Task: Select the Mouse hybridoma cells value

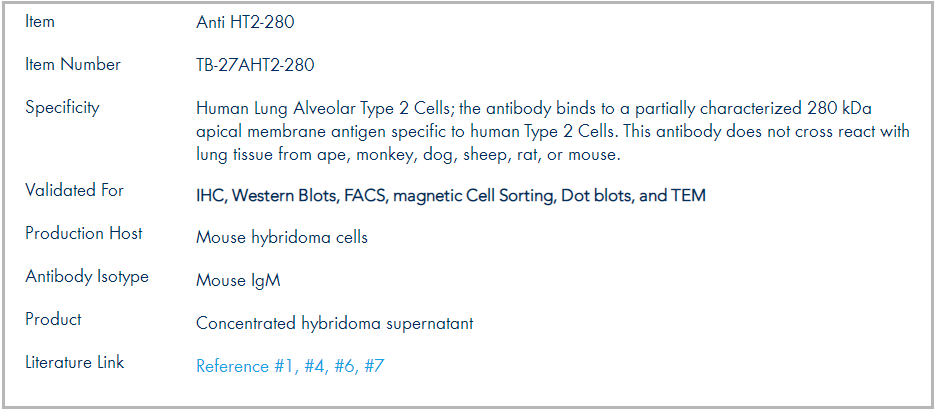Action: (282, 238)
